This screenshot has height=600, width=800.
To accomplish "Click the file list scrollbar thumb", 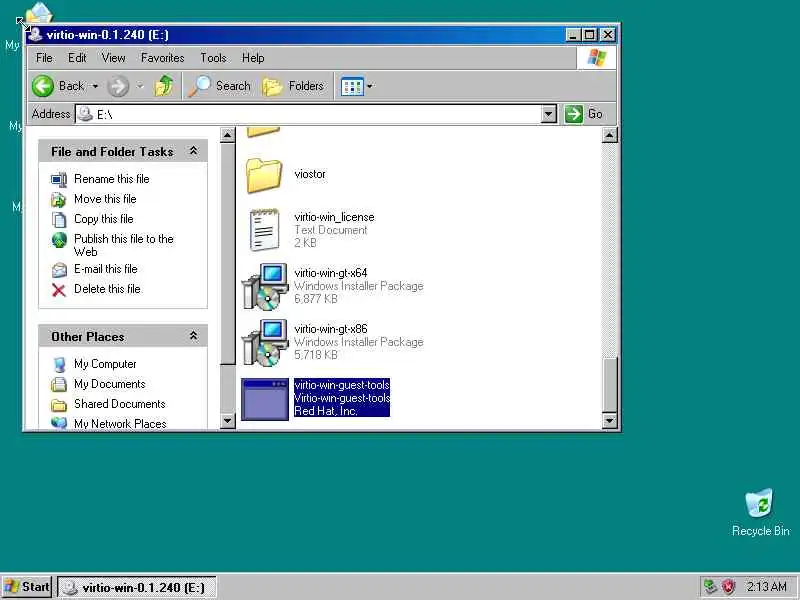I will (610, 385).
